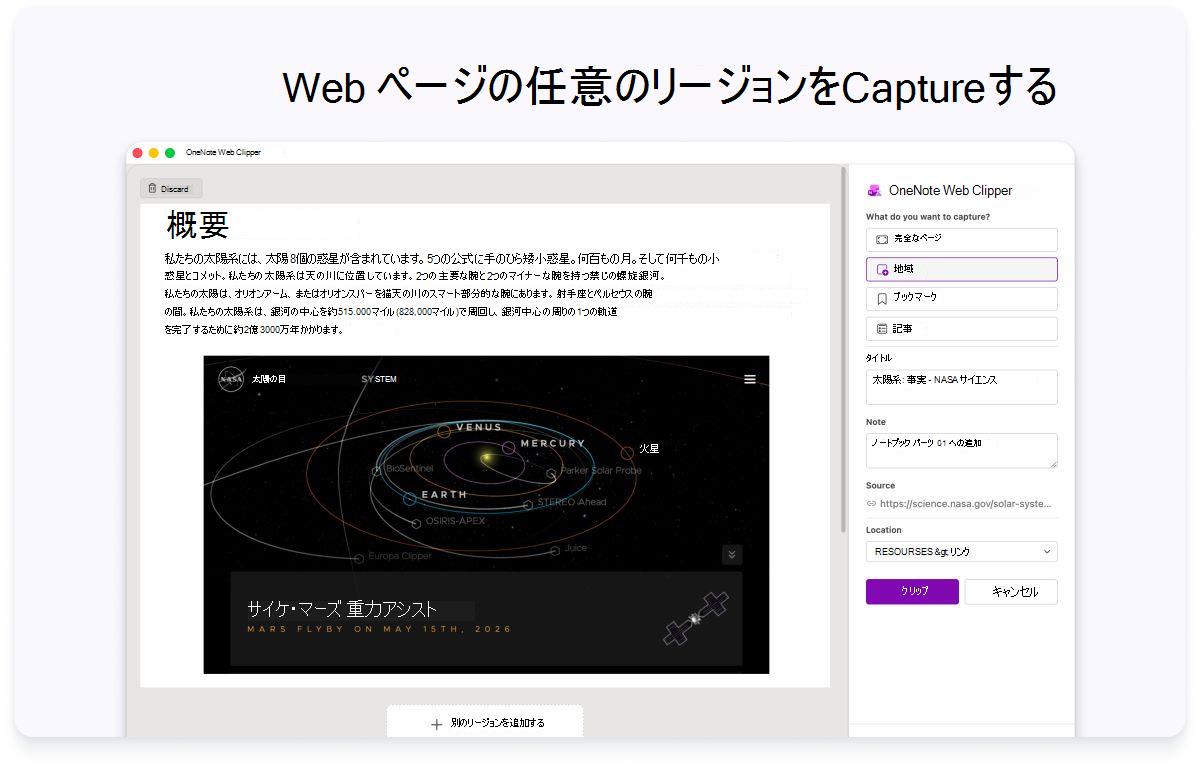Open the science.nasa.gov source link
Image resolution: width=1200 pixels, height=770 pixels.
(966, 504)
